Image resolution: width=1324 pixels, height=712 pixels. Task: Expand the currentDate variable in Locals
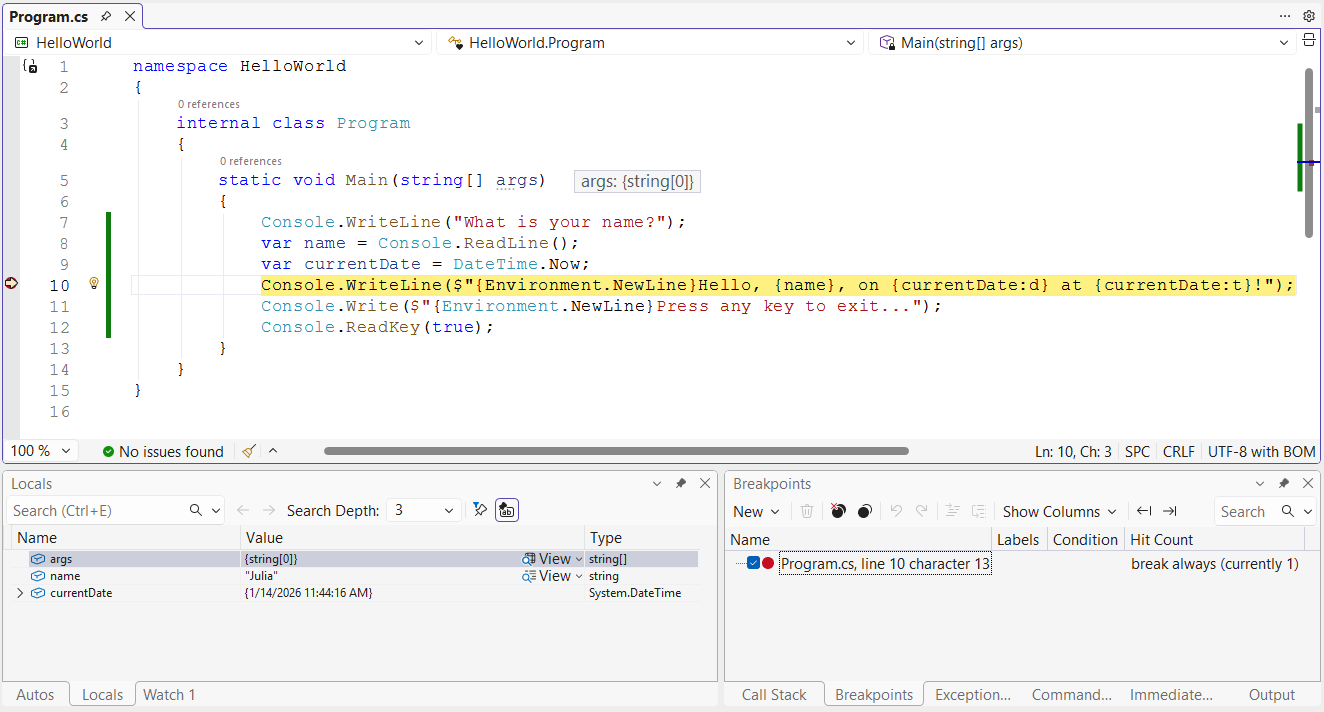click(18, 592)
